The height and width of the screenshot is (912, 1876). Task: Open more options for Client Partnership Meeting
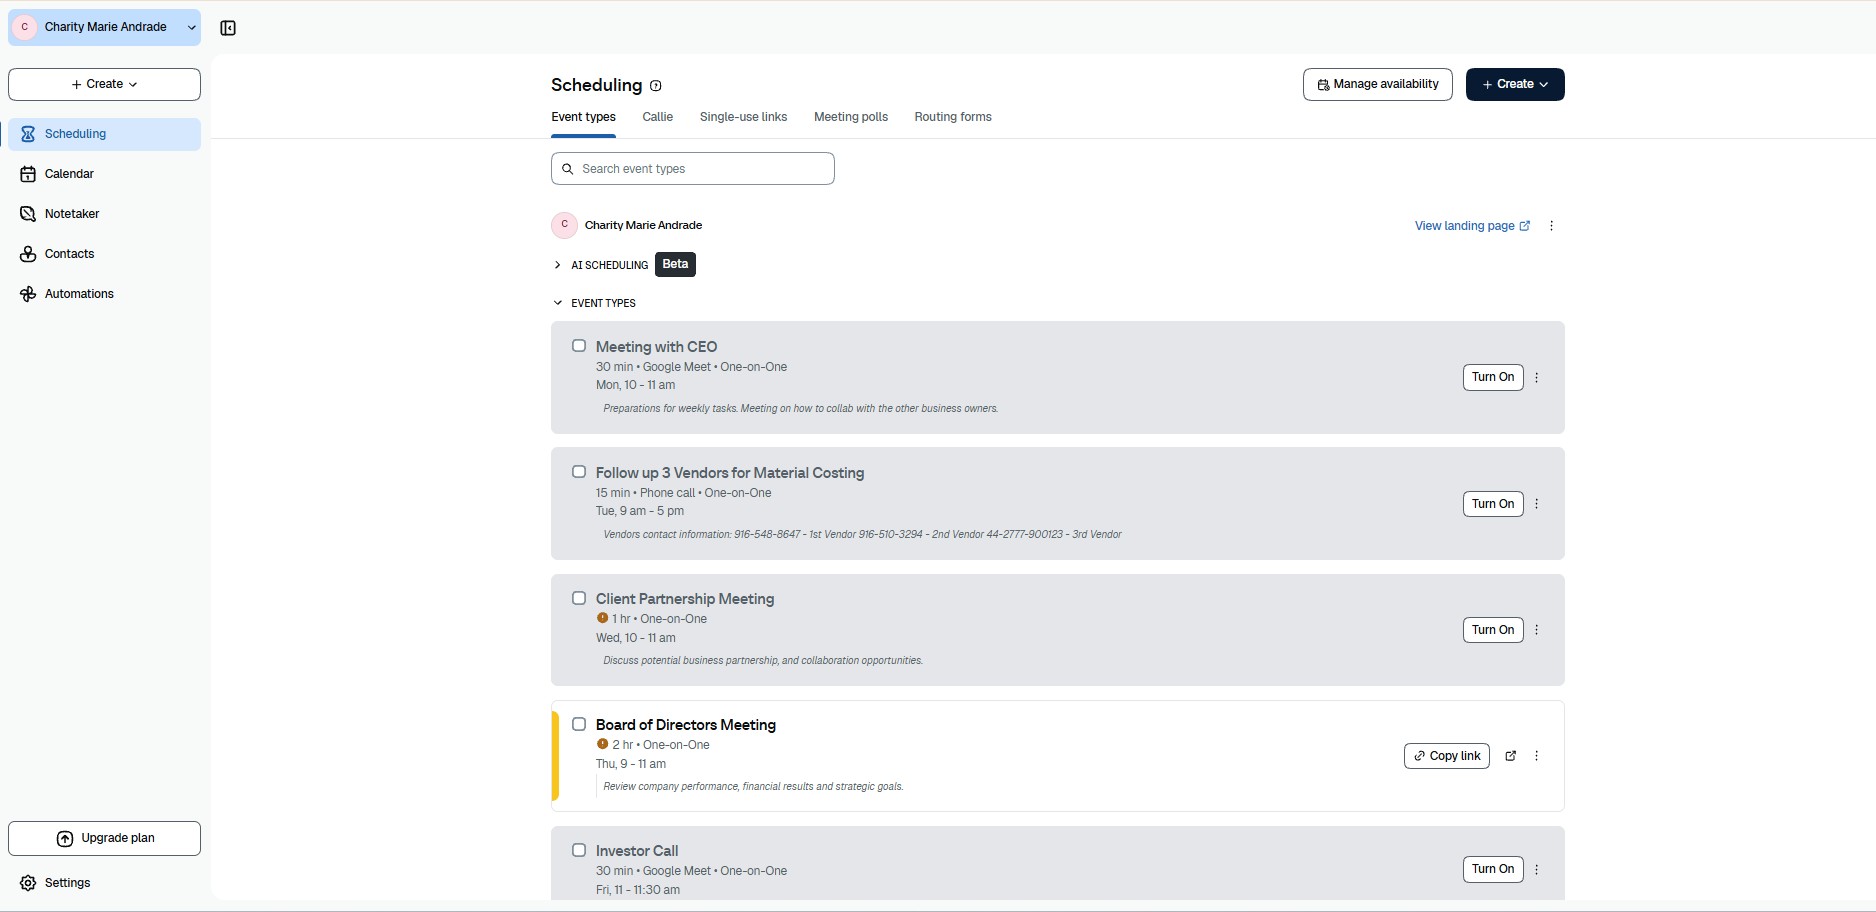point(1537,630)
